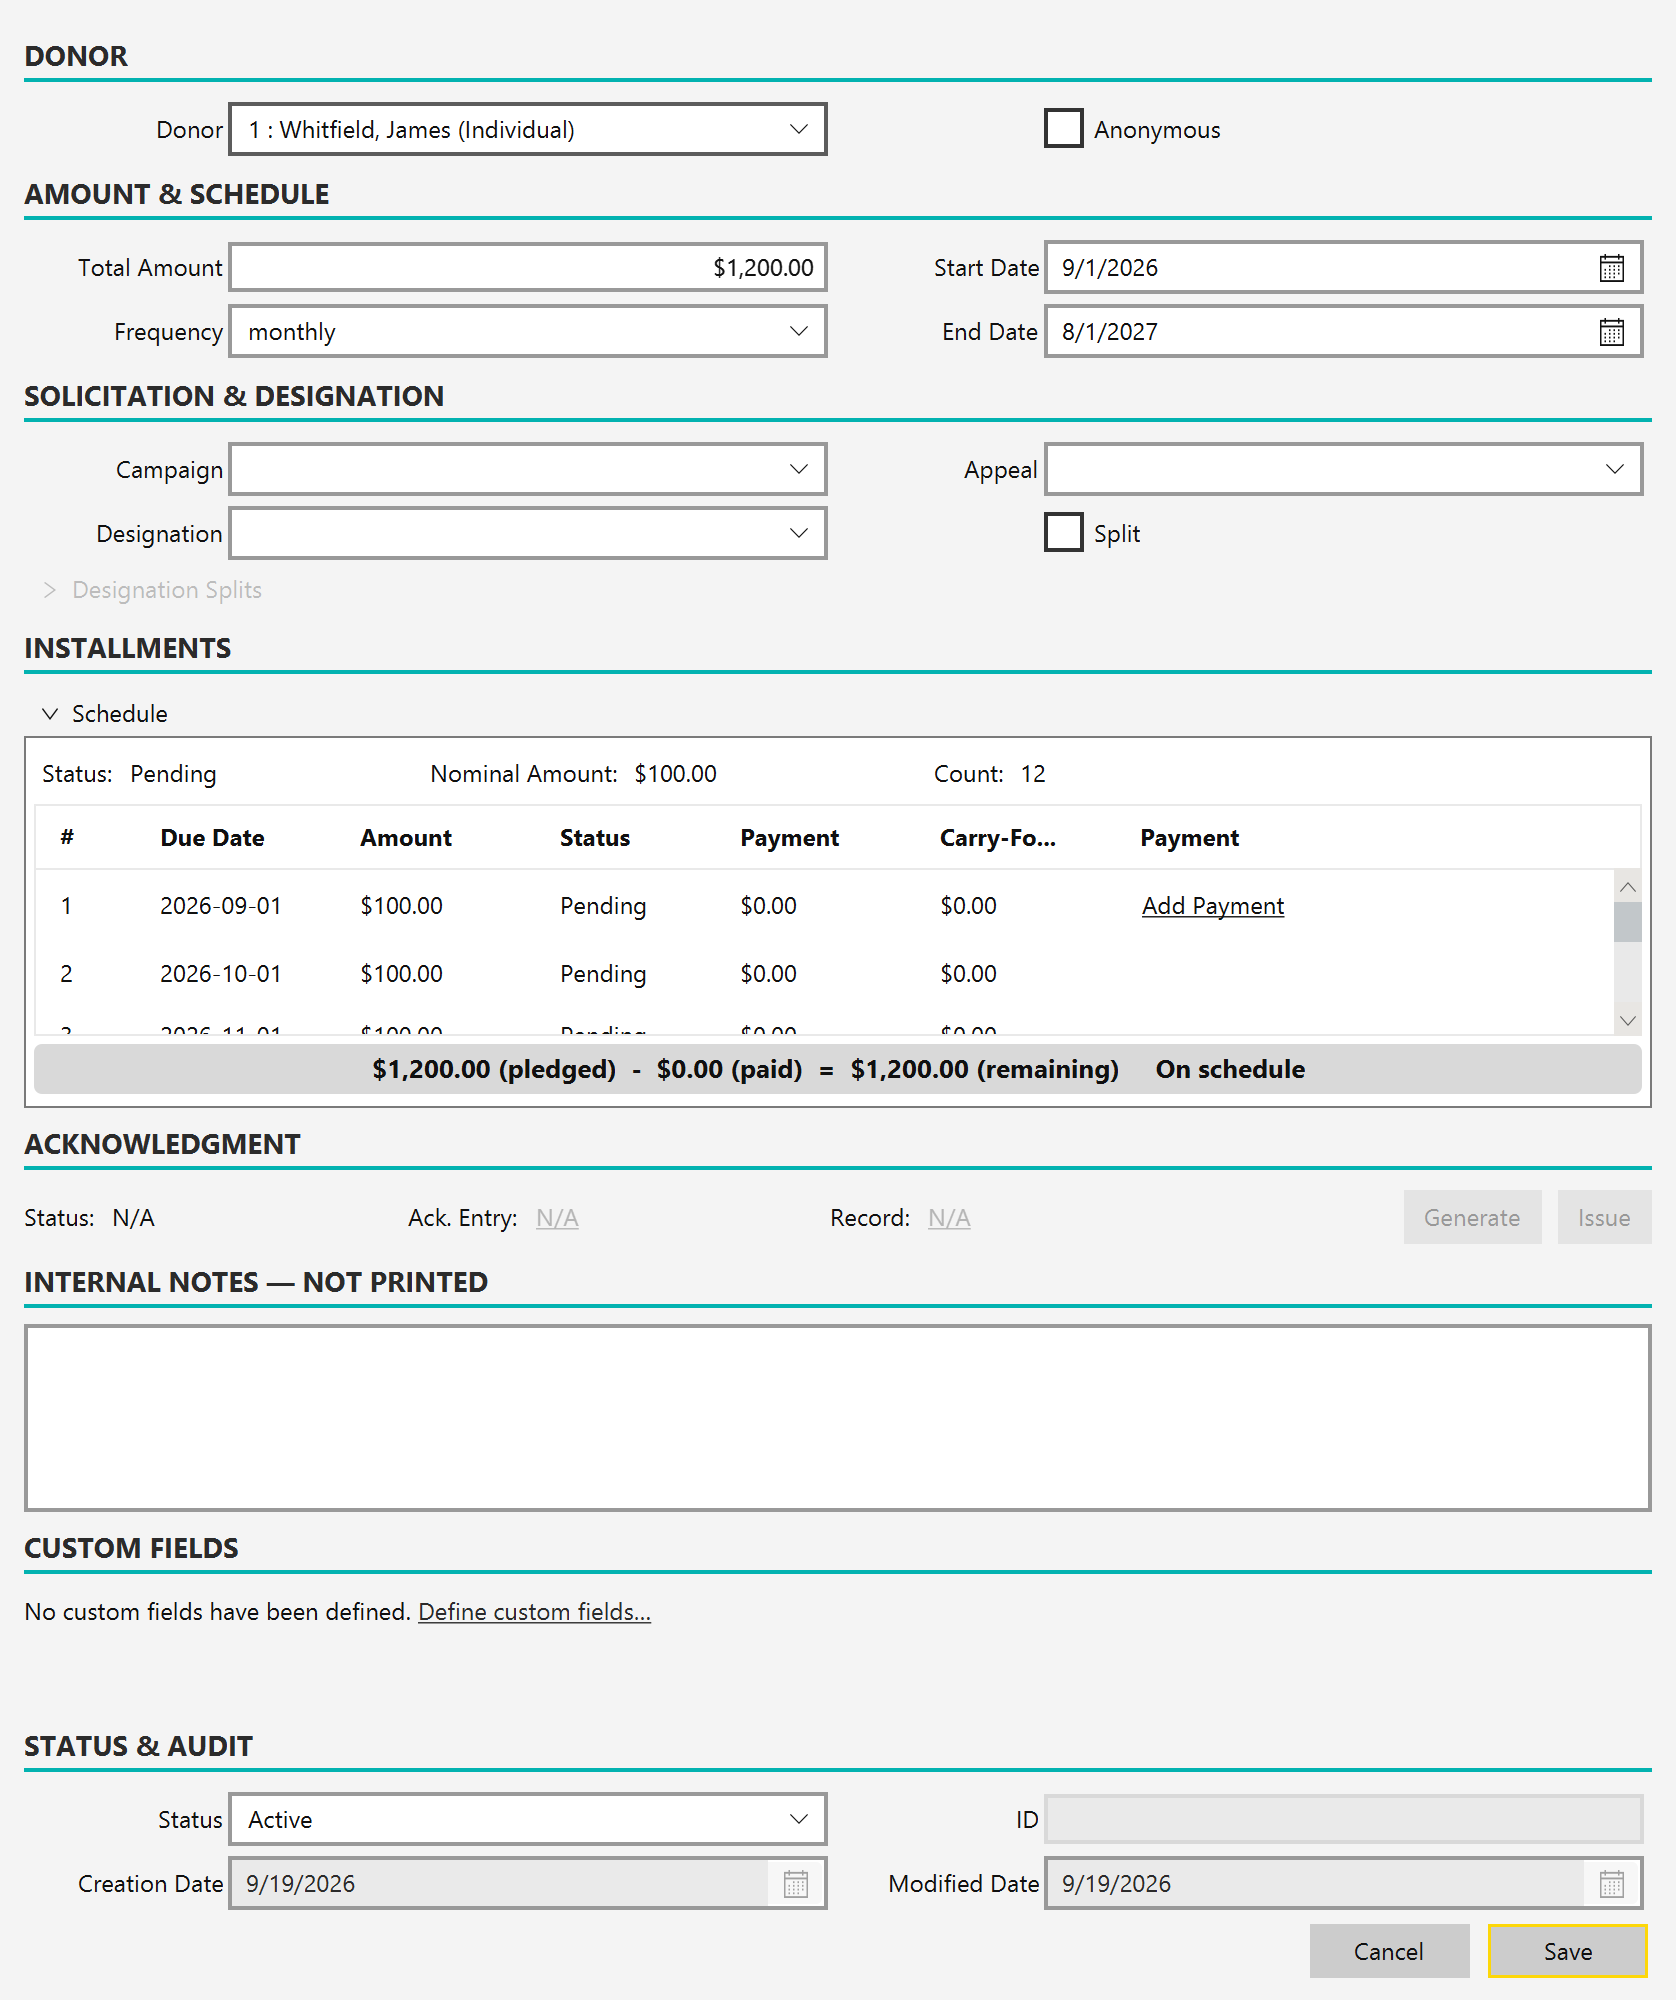Click the Define custom fields link
Image resolution: width=1676 pixels, height=2000 pixels.
point(534,1612)
